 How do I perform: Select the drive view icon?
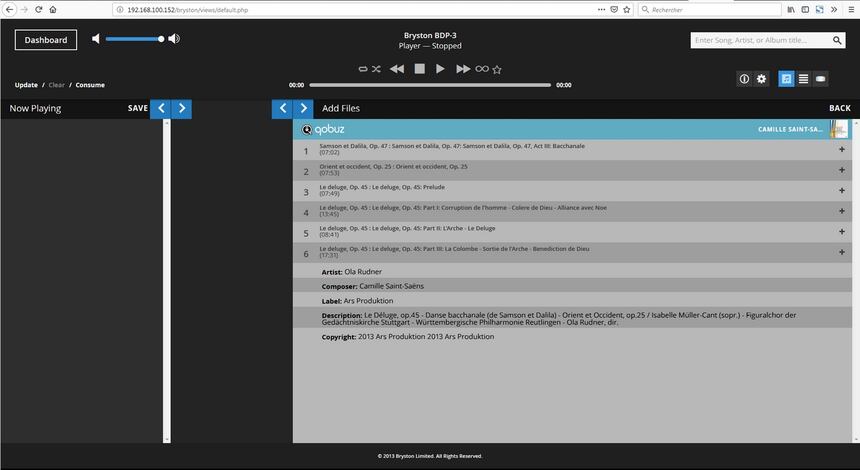pos(821,79)
